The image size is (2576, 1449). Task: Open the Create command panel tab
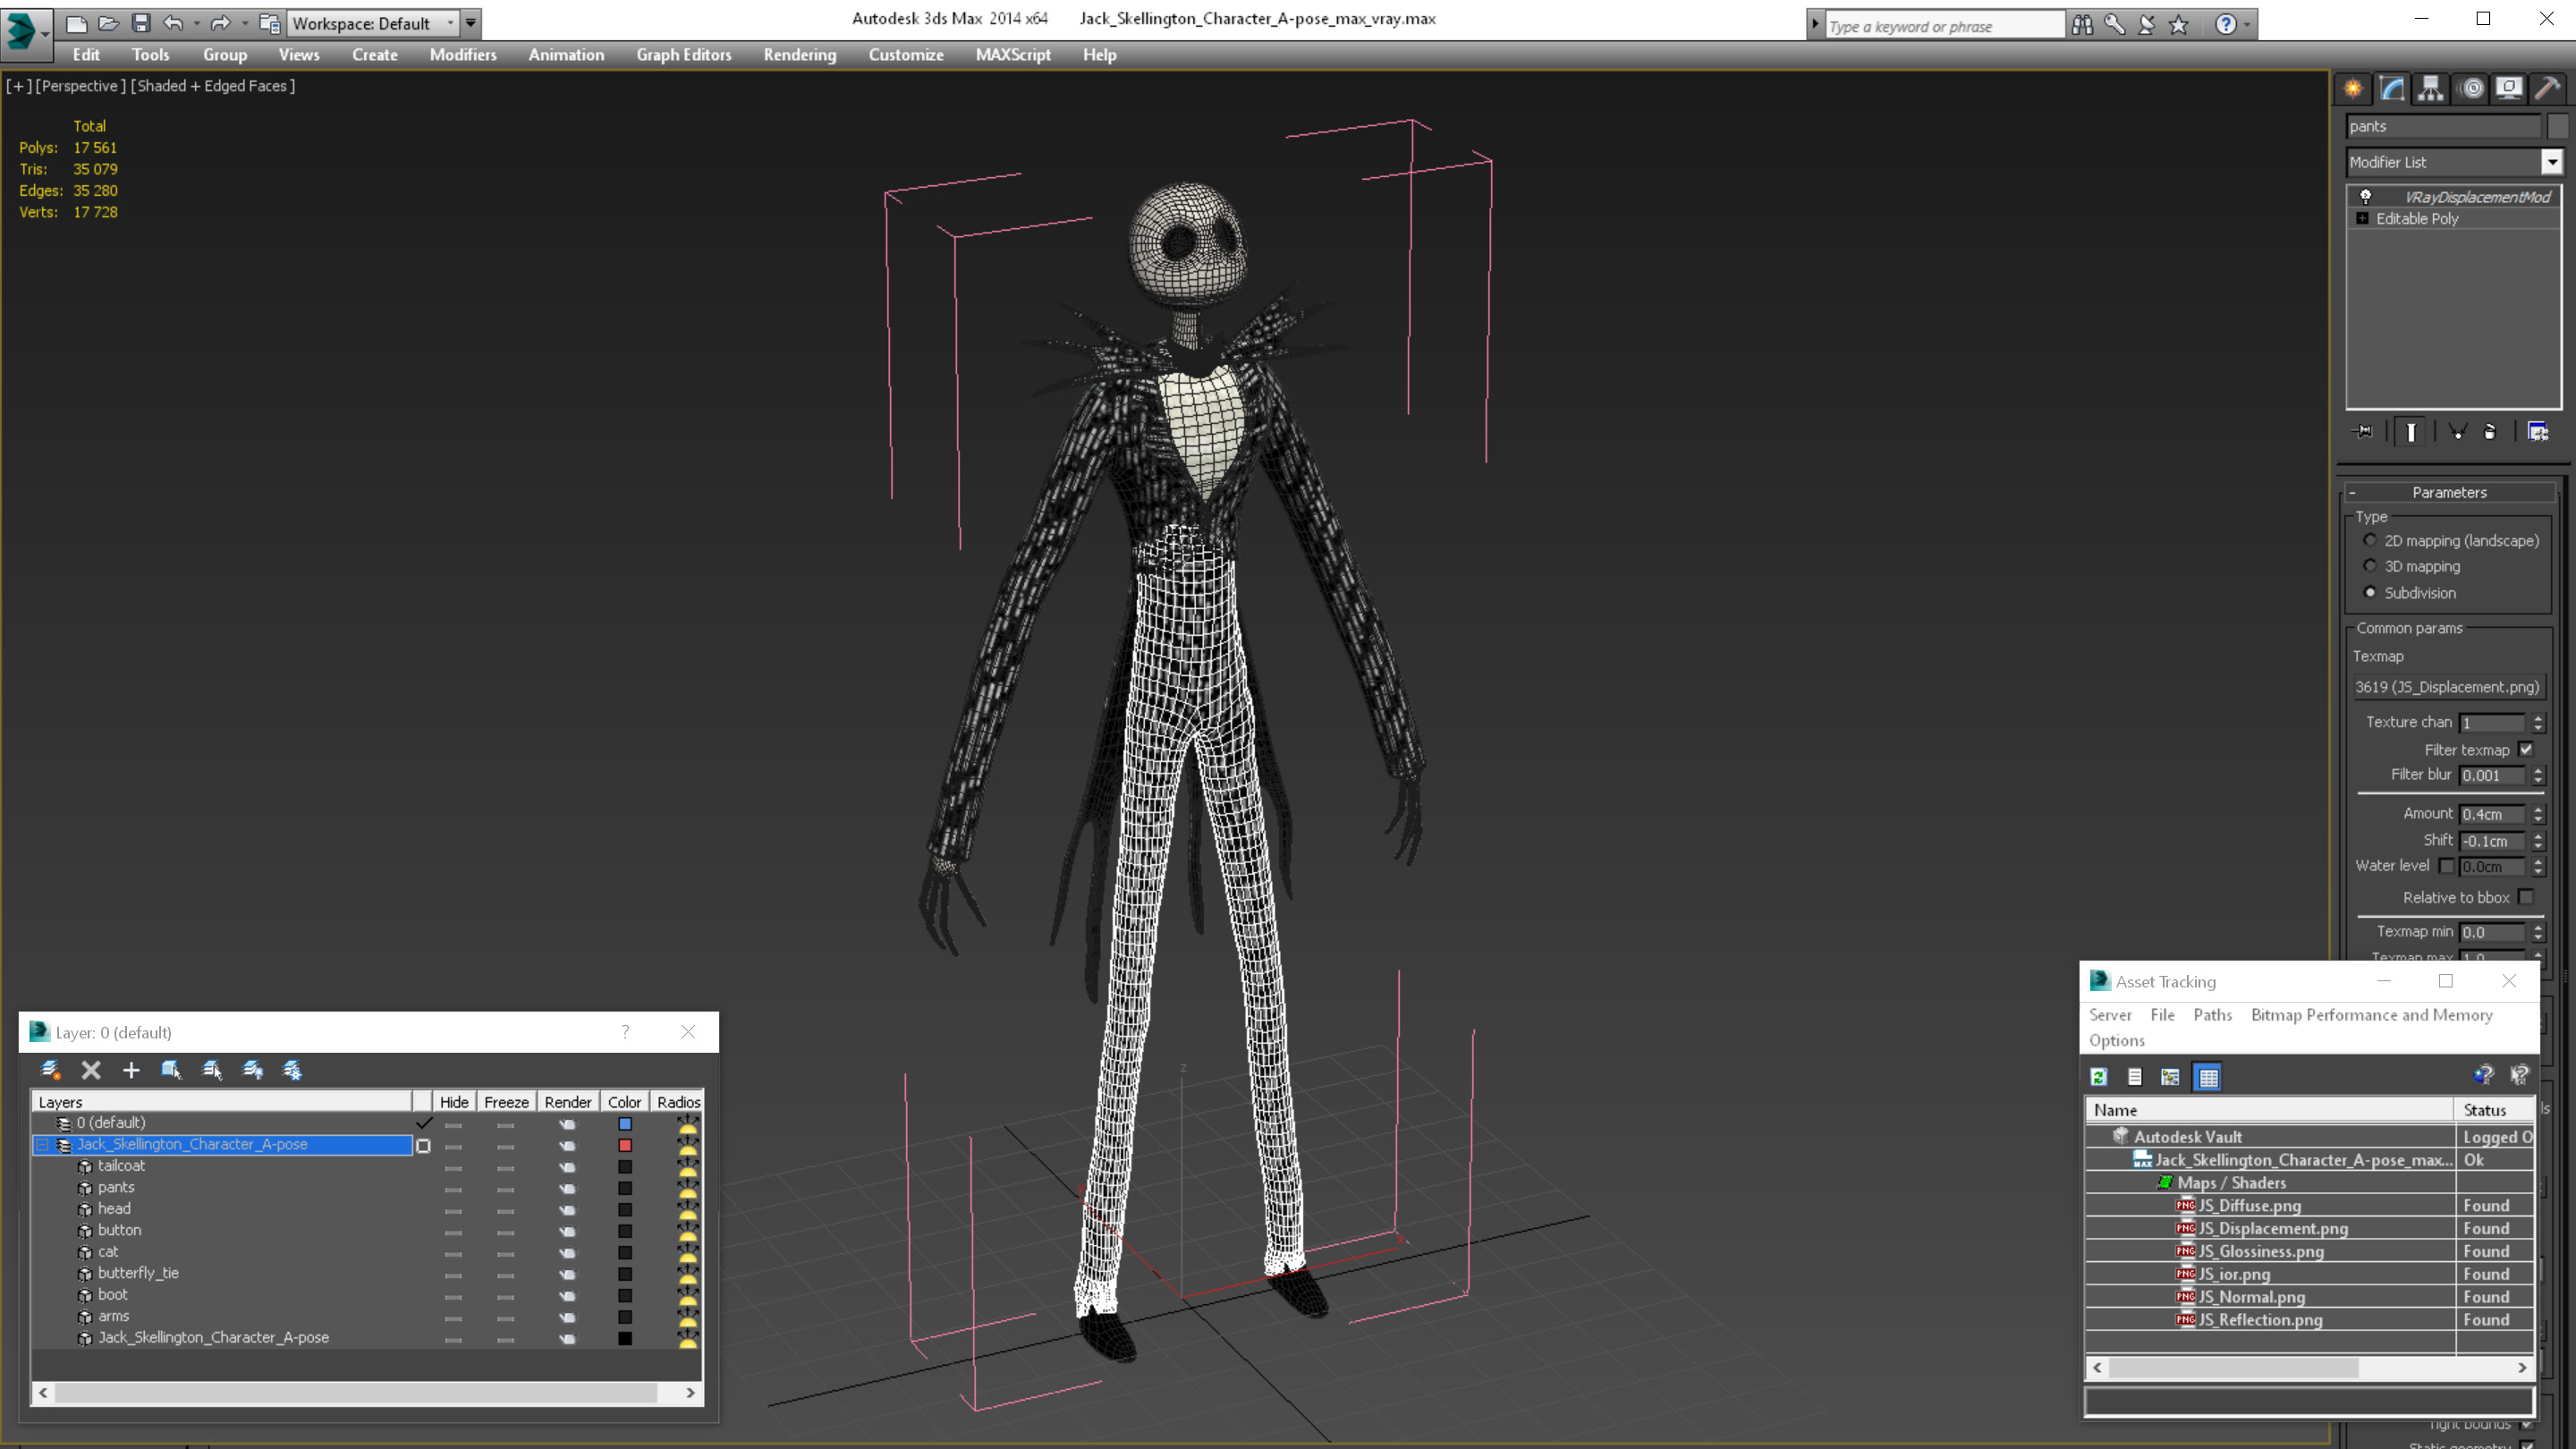coord(2354,89)
